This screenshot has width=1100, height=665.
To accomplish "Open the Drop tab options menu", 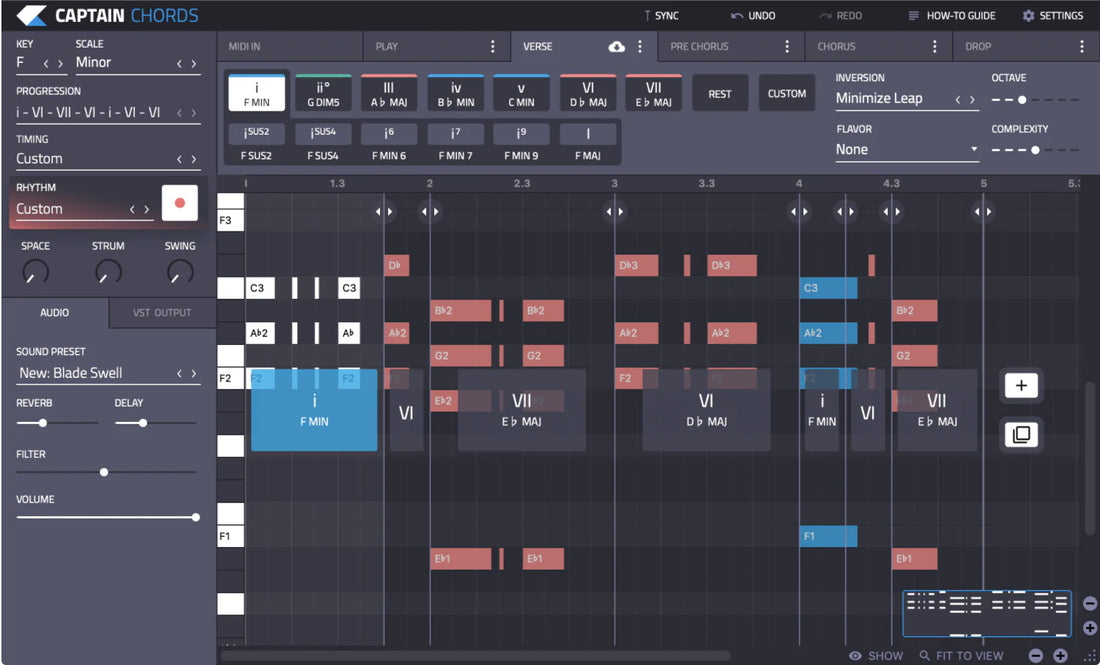I will click(1082, 46).
